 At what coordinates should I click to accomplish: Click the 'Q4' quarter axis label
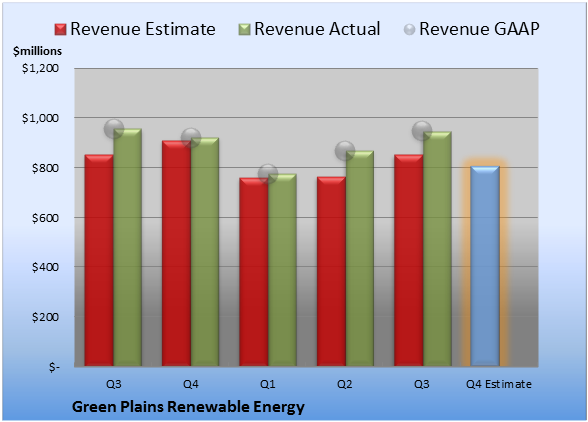[190, 384]
